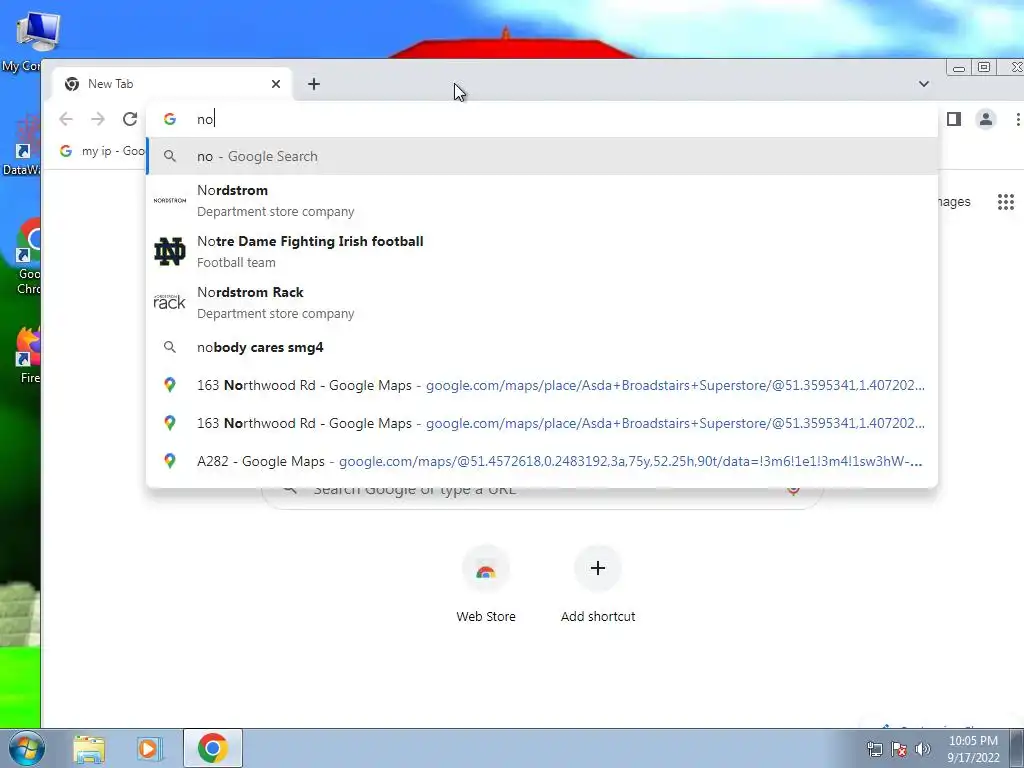This screenshot has width=1024, height=768.
Task: Close the New Tab tab
Action: coord(276,84)
